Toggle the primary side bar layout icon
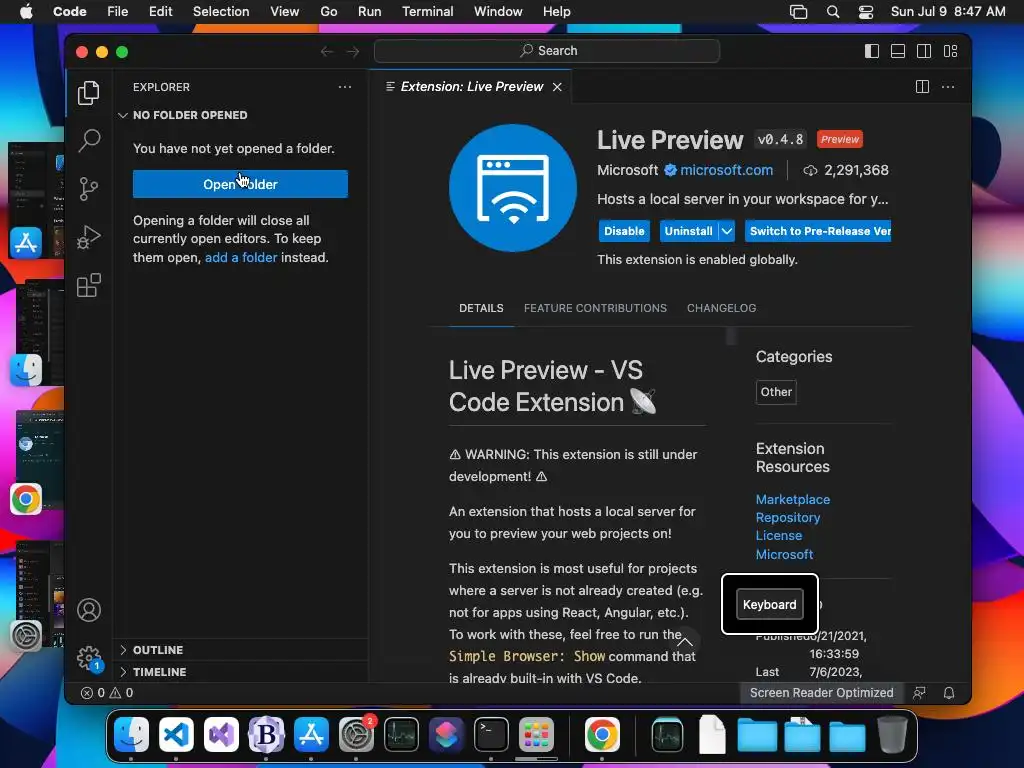 [x=872, y=51]
